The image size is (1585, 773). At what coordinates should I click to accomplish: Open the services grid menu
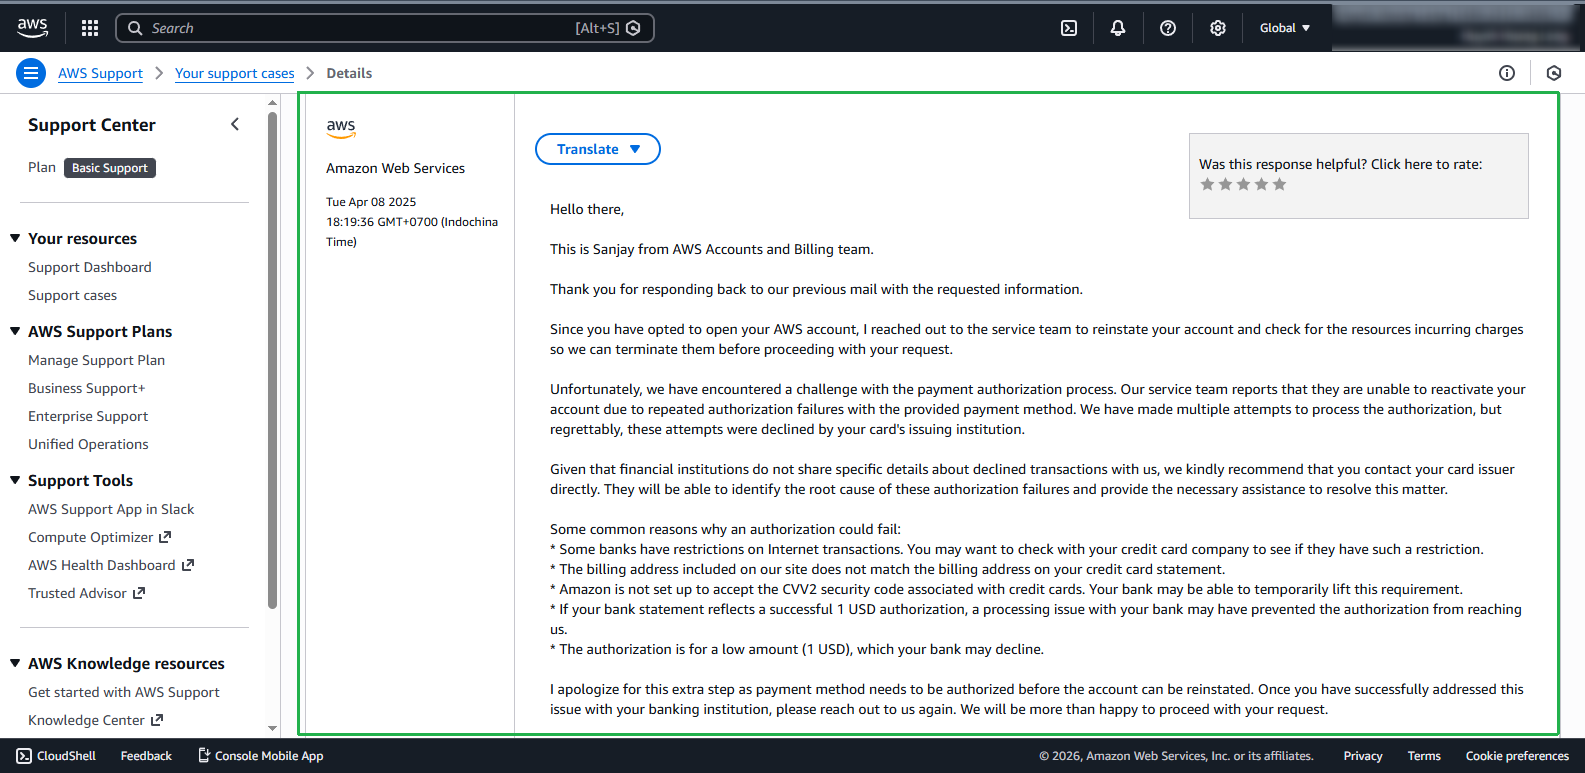pos(90,28)
